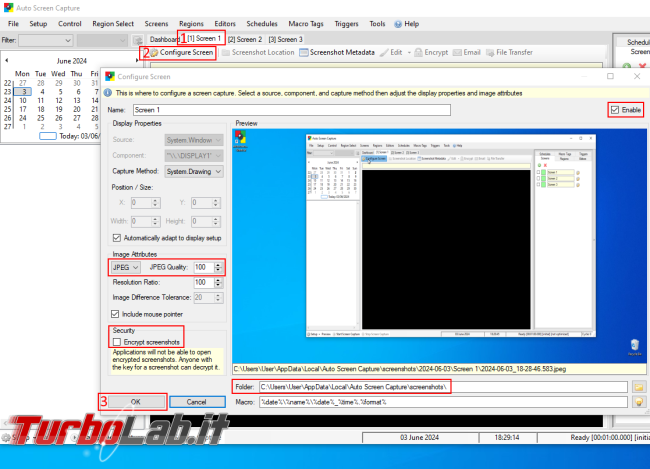Click the 03 June 2024 status bar date
This screenshot has height=469, width=650.
419,437
